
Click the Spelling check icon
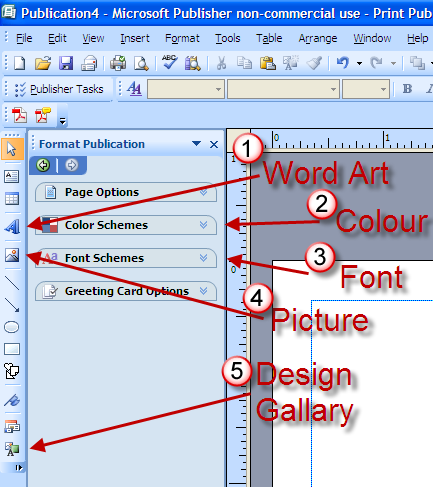(170, 62)
